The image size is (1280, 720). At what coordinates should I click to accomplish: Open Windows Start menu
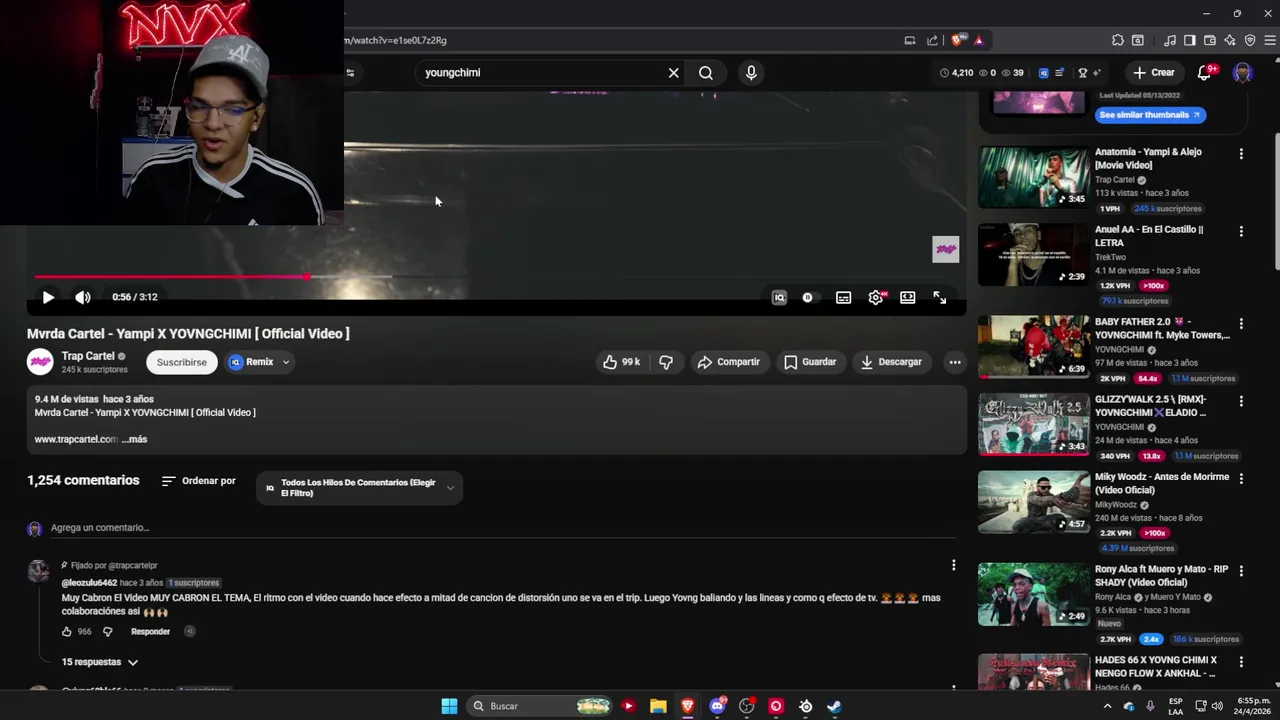(x=449, y=706)
